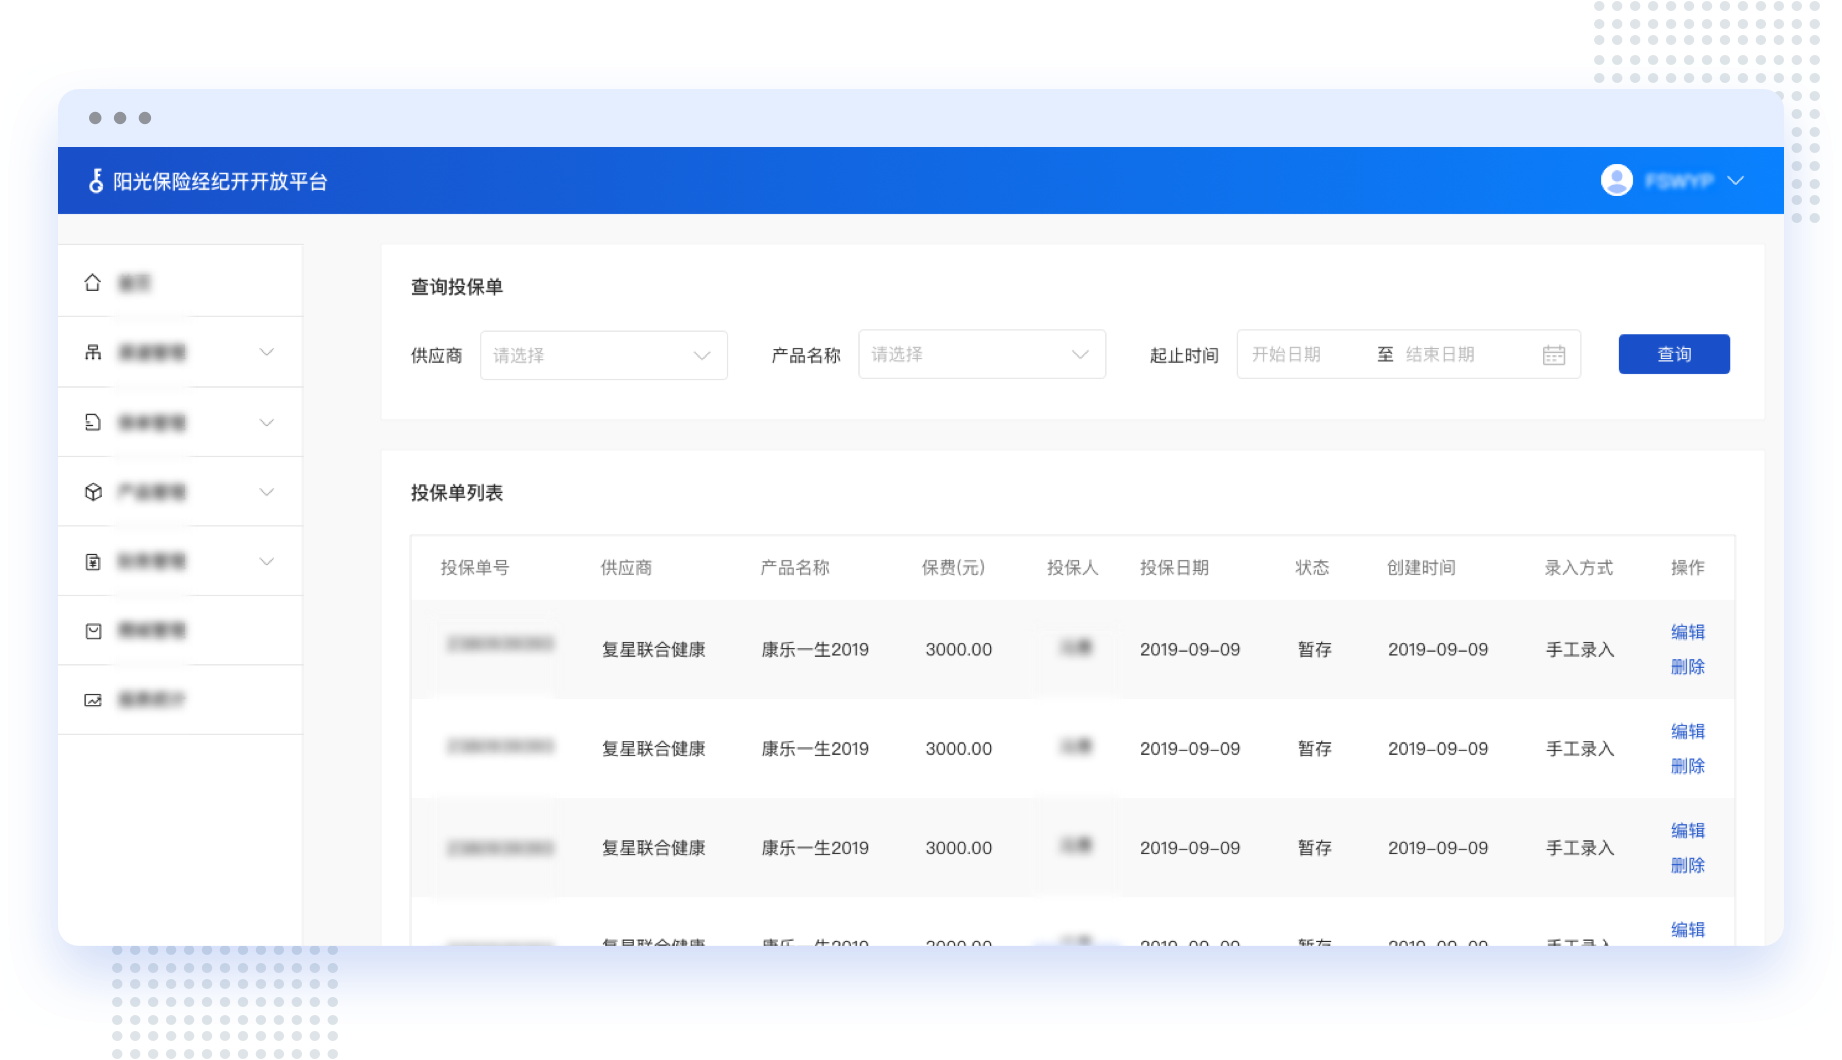The image size is (1842, 1060).
Task: Expand the cube product menu chevron
Action: click(267, 492)
